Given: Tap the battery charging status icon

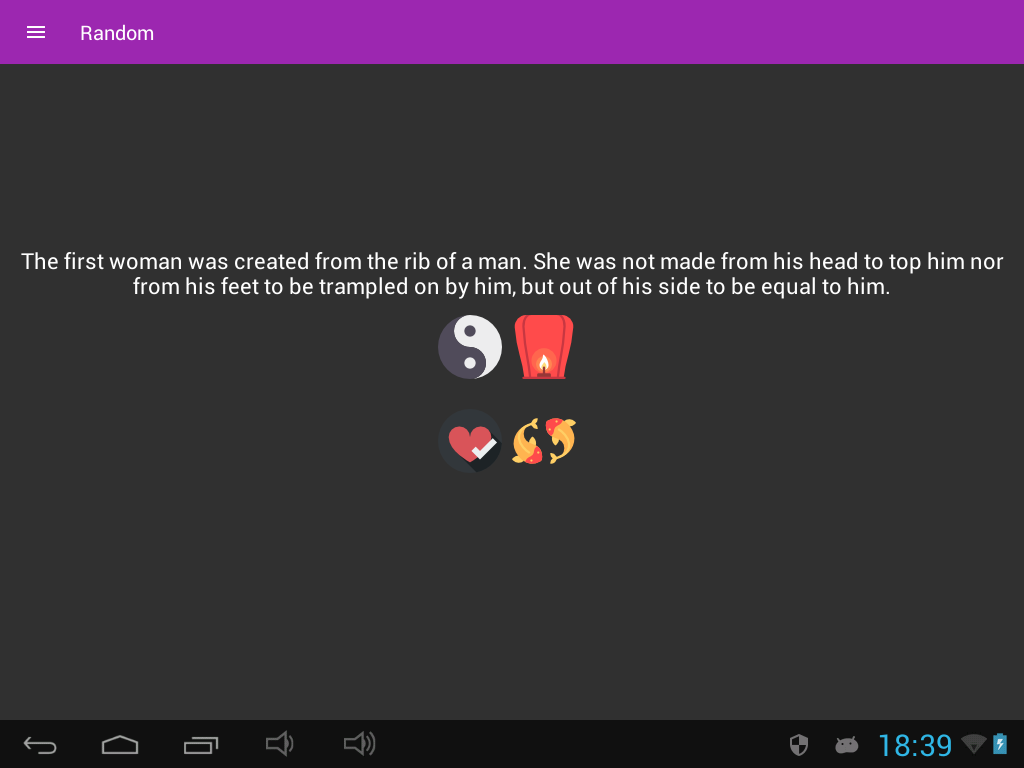Looking at the screenshot, I should point(1000,744).
